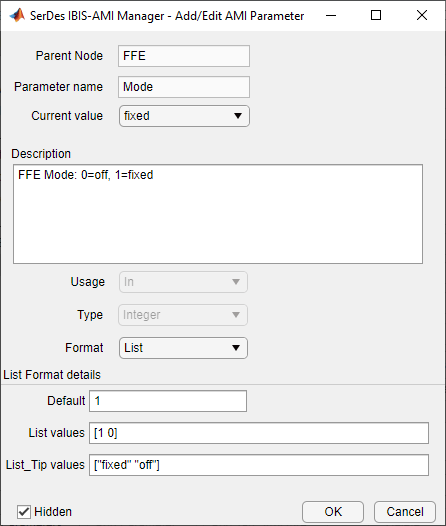This screenshot has width=446, height=526.
Task: Minimize the Add/Edit AMI Parameter window
Action: pyautogui.click(x=331, y=15)
